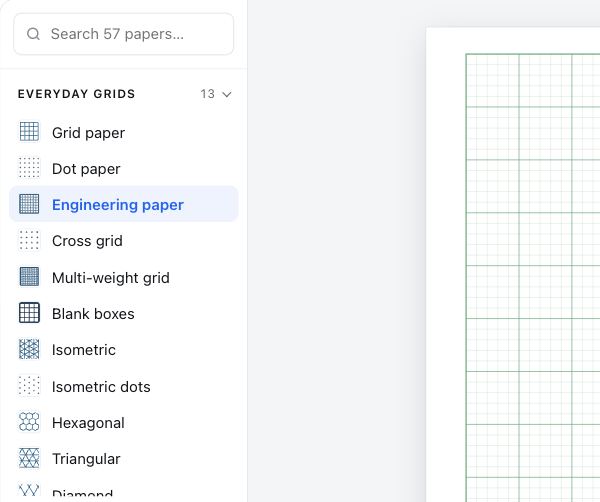Pick Multi-weight grid label
600x502 pixels.
(111, 278)
